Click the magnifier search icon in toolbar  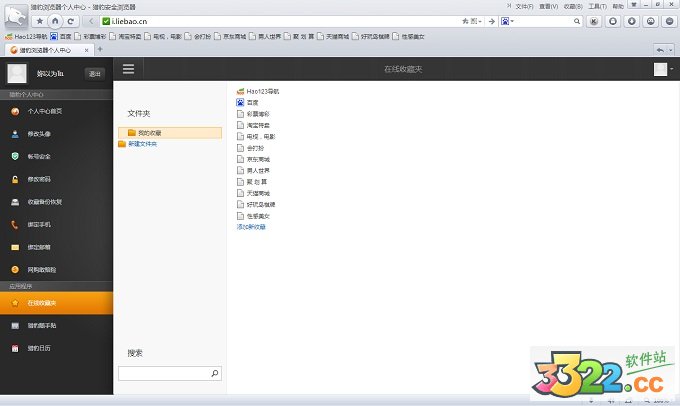coord(576,21)
